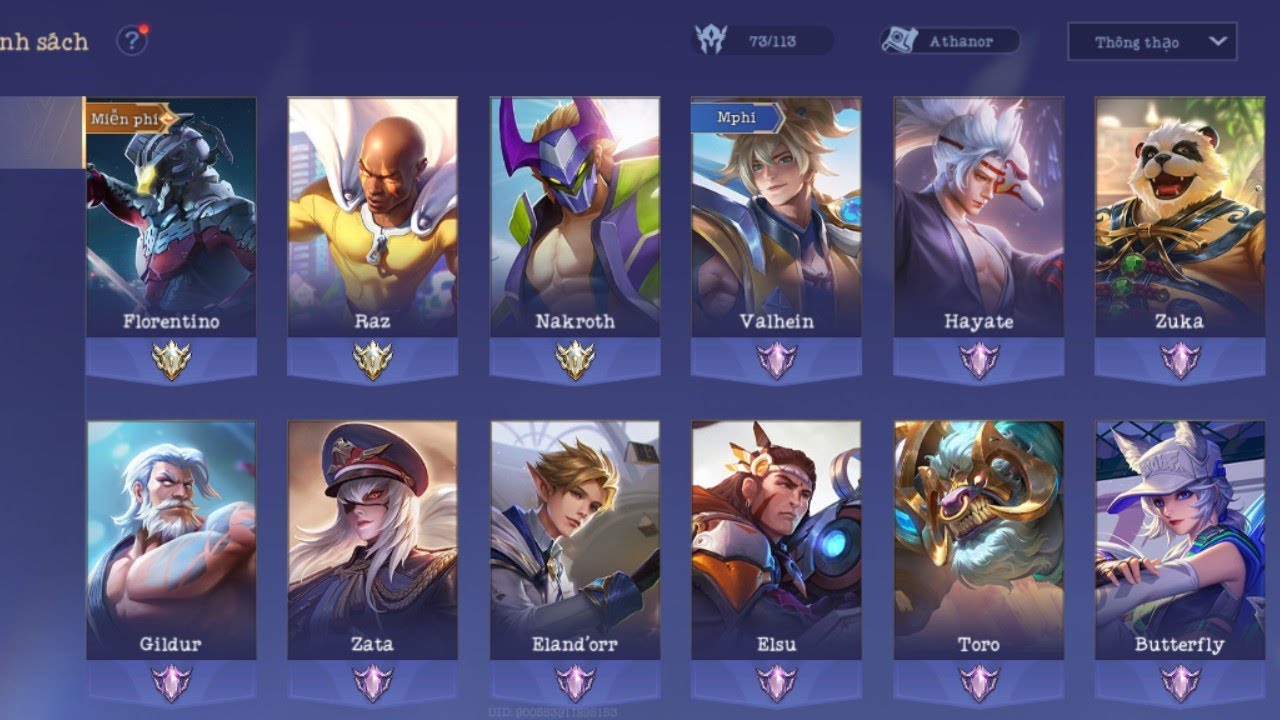Click Valhein's purple mastery emblem

776,361
